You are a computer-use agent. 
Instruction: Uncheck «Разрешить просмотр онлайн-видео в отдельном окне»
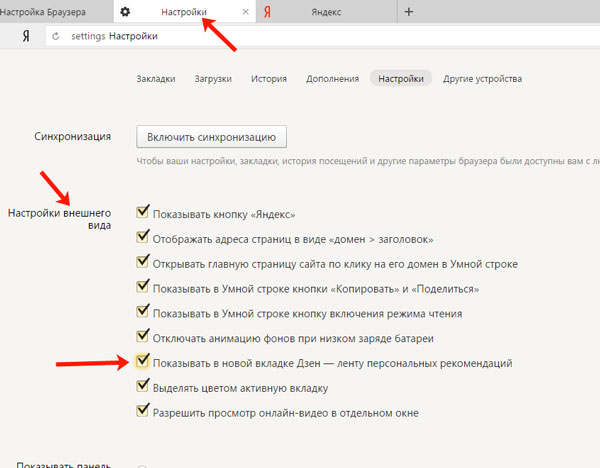pos(143,412)
